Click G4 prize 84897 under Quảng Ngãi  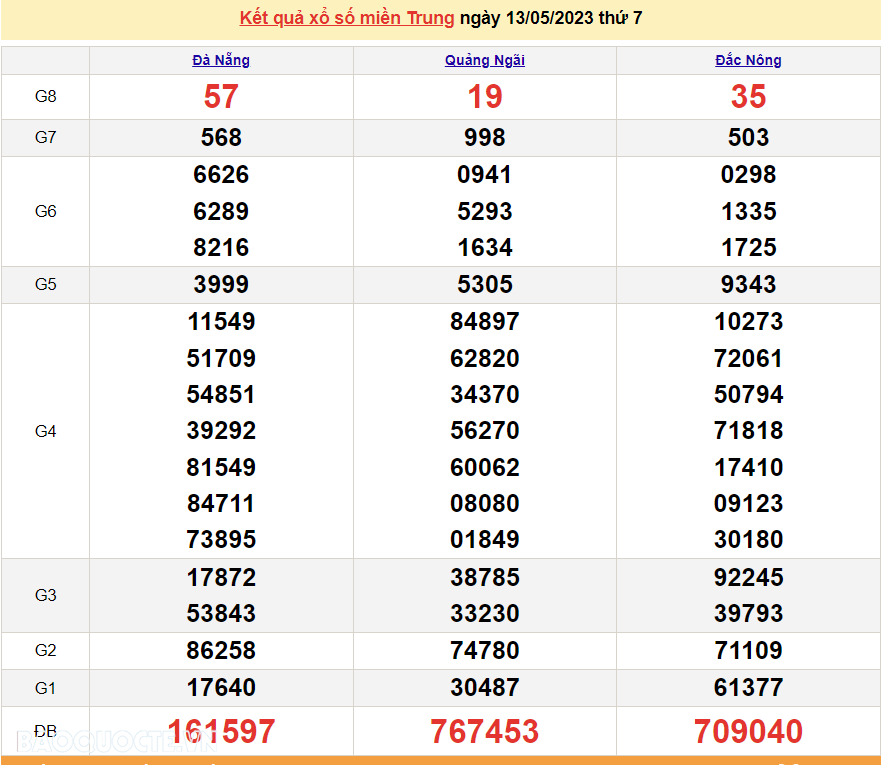[484, 321]
